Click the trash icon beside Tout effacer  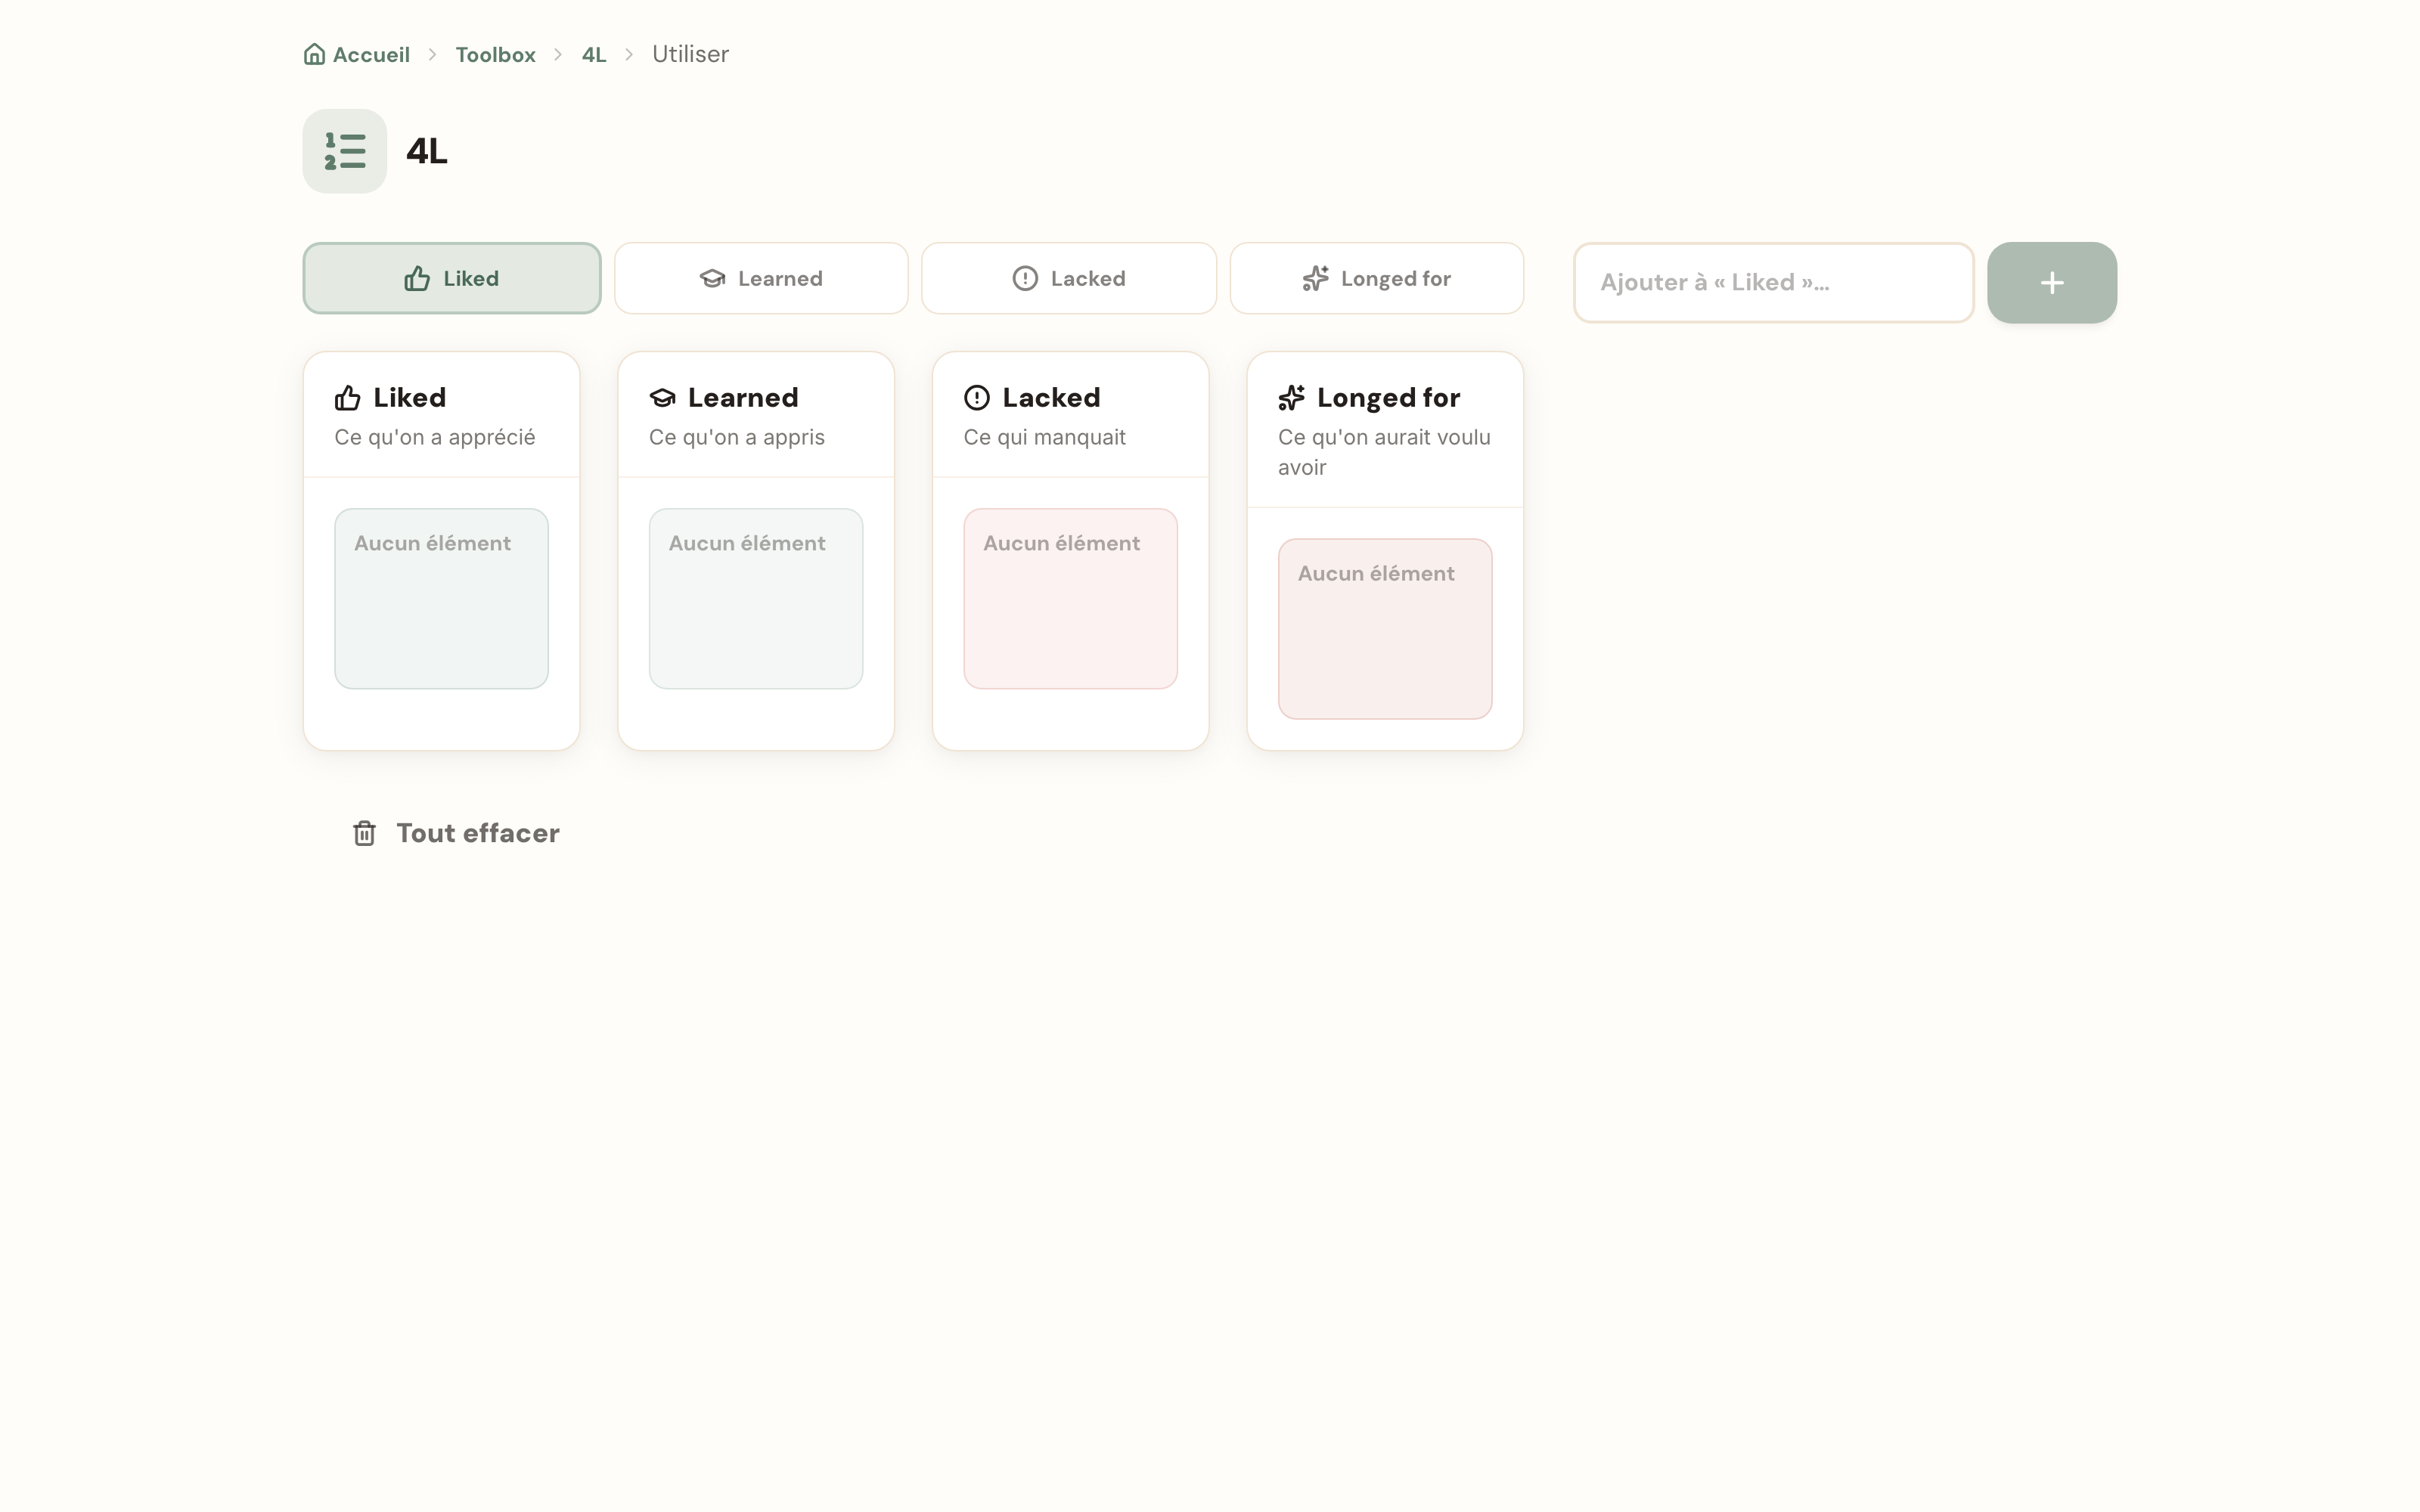click(x=364, y=833)
